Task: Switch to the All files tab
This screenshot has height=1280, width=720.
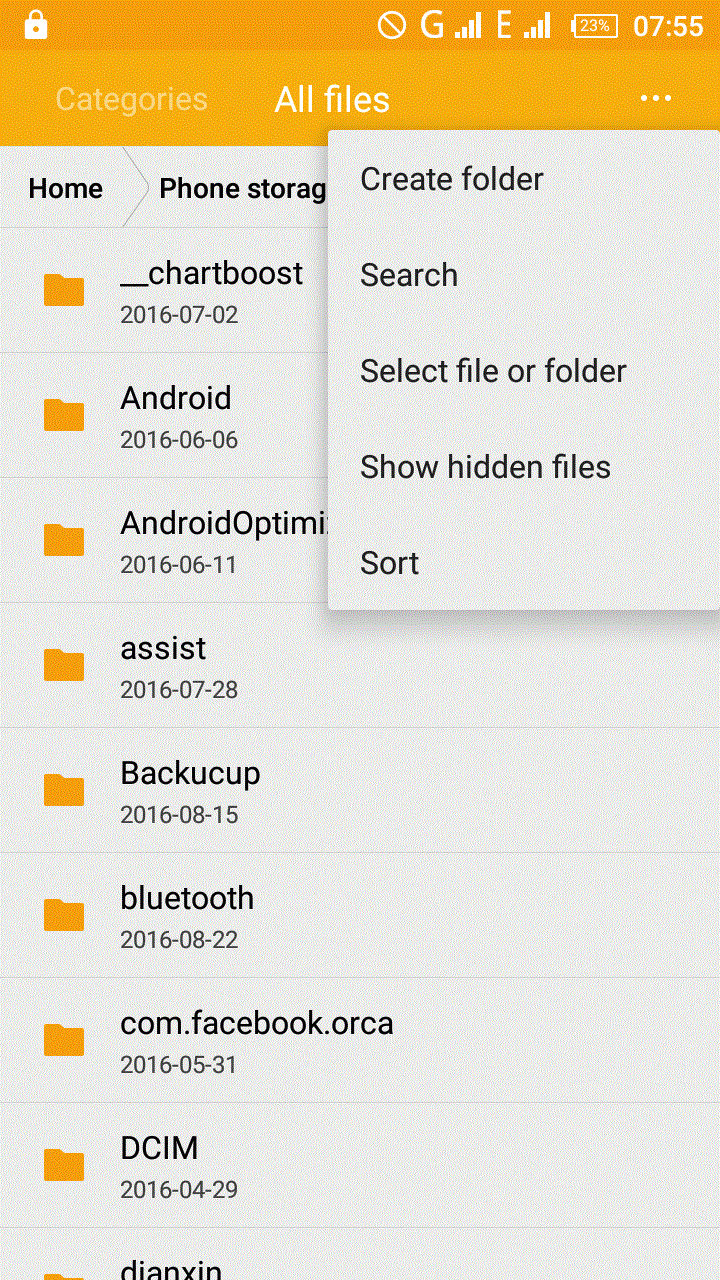Action: point(332,99)
